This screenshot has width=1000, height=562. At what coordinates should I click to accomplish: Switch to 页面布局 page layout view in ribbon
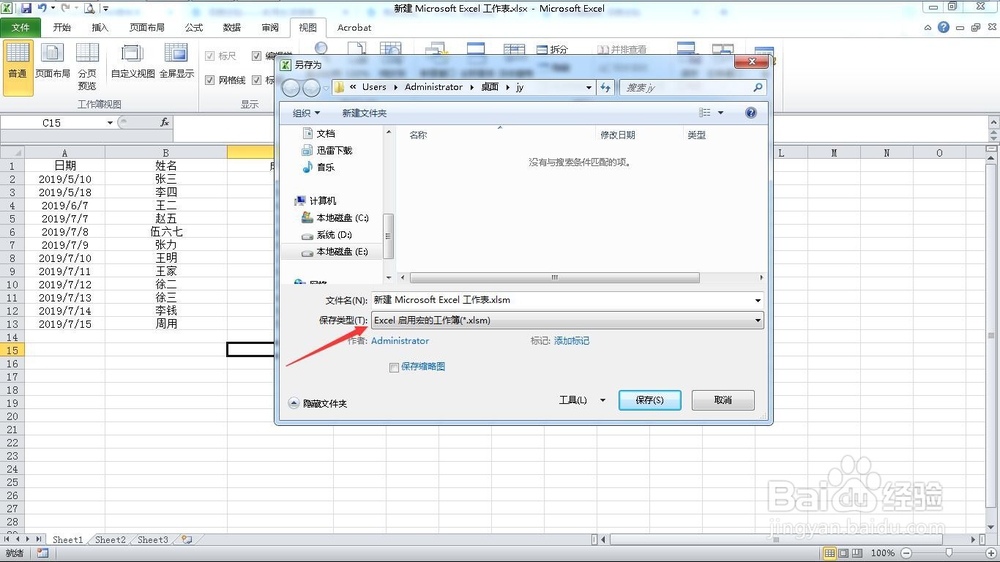tap(52, 61)
